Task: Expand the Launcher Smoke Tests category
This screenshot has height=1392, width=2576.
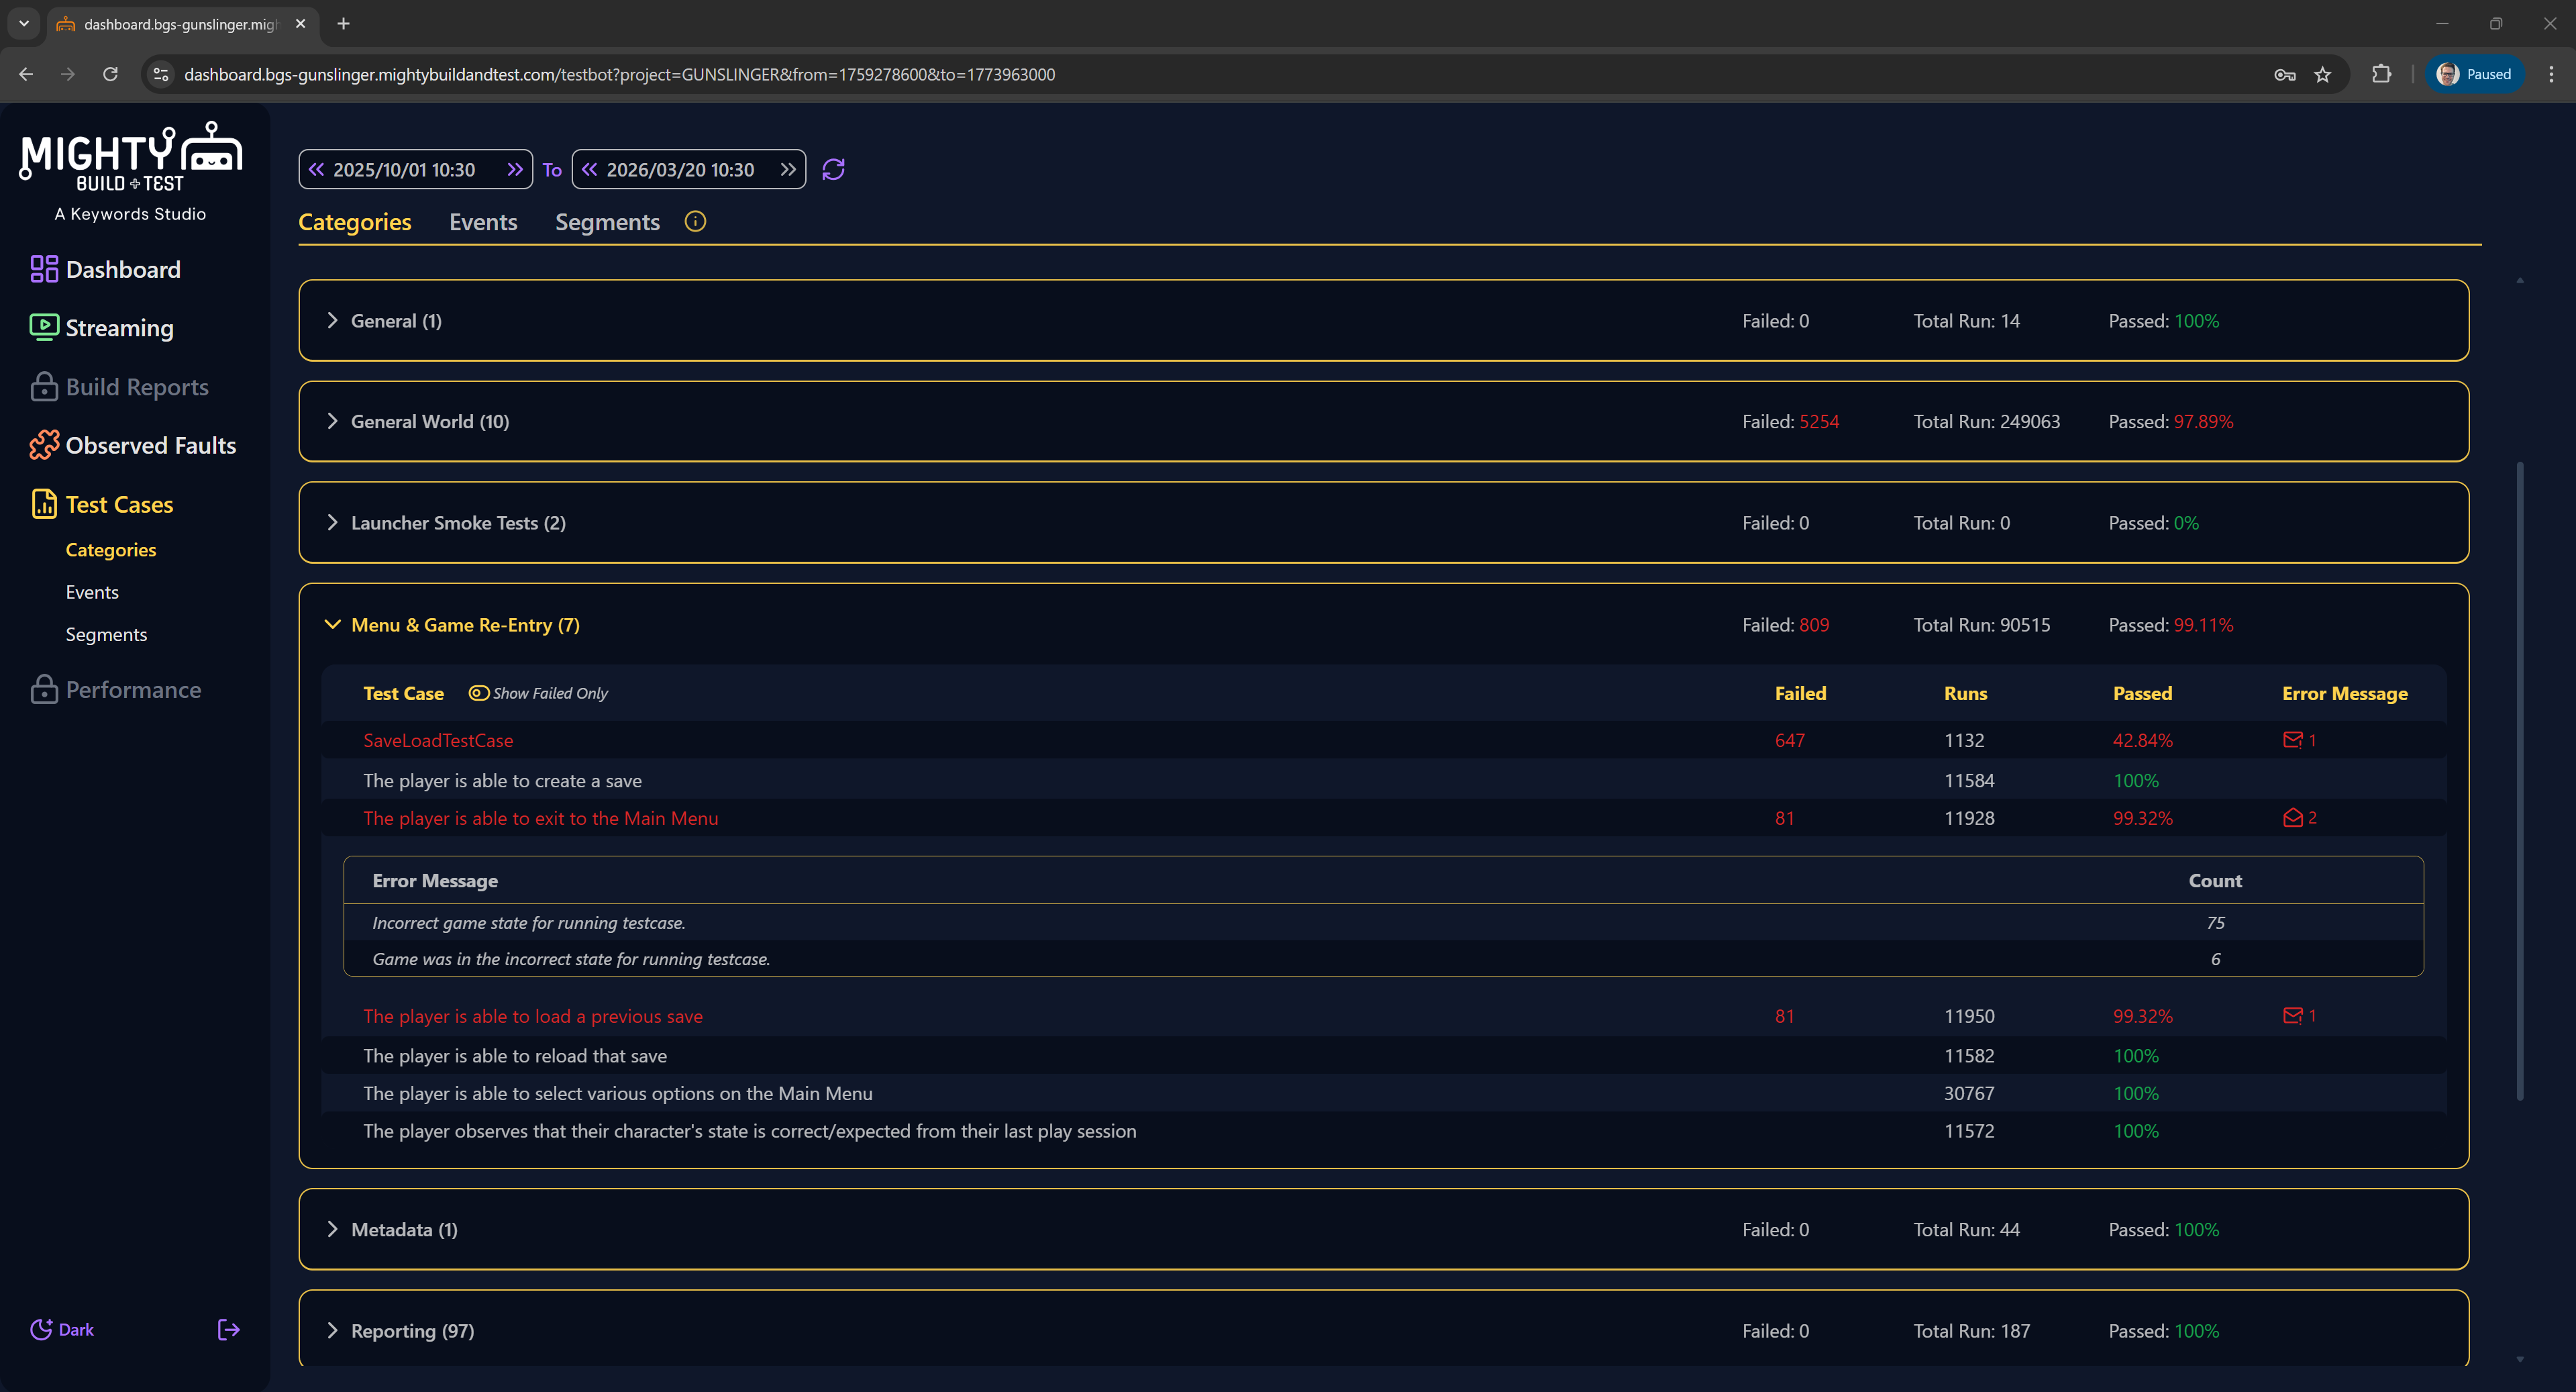Action: pos(333,523)
